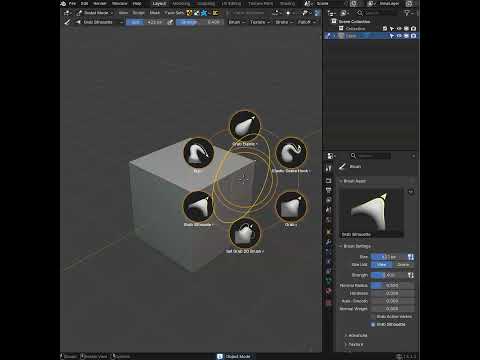Open the Modifiers properties tab
480x360 pixels.
pos(329,242)
